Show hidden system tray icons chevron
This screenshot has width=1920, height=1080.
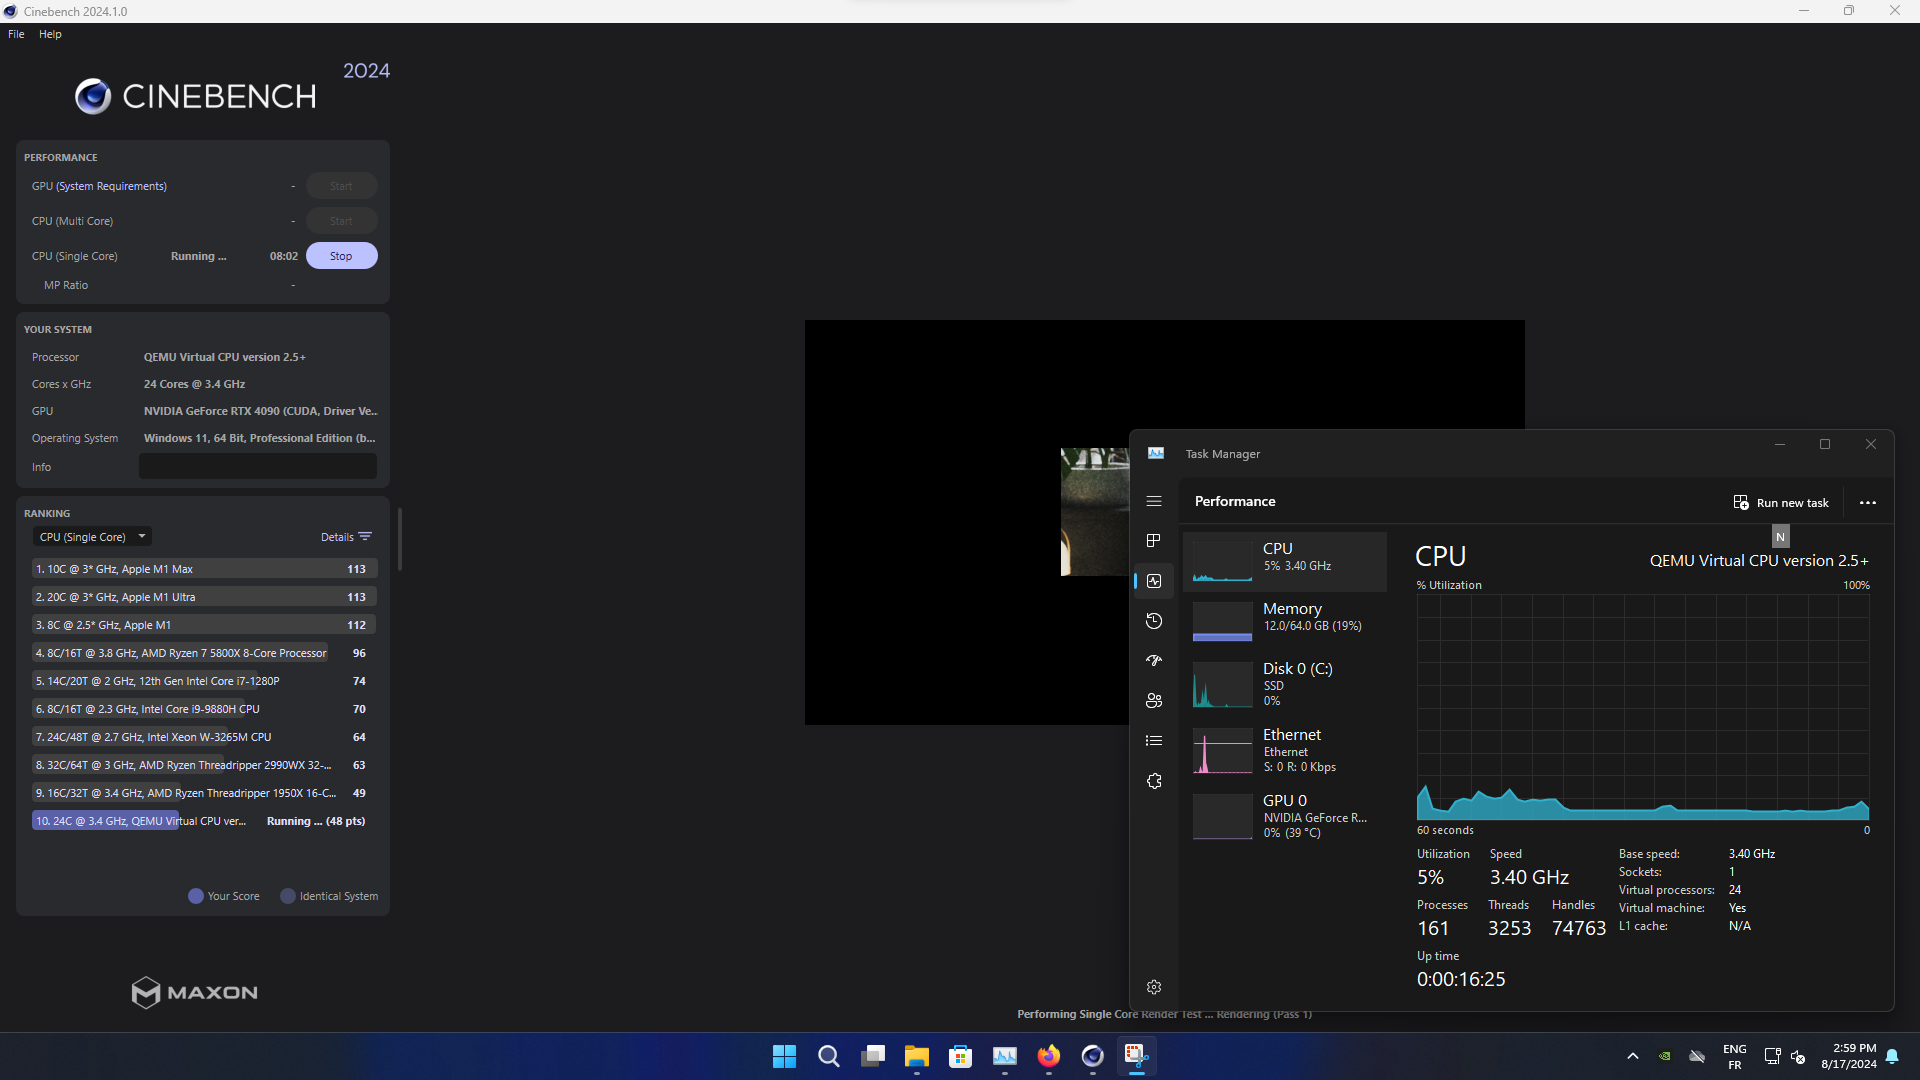point(1633,1056)
